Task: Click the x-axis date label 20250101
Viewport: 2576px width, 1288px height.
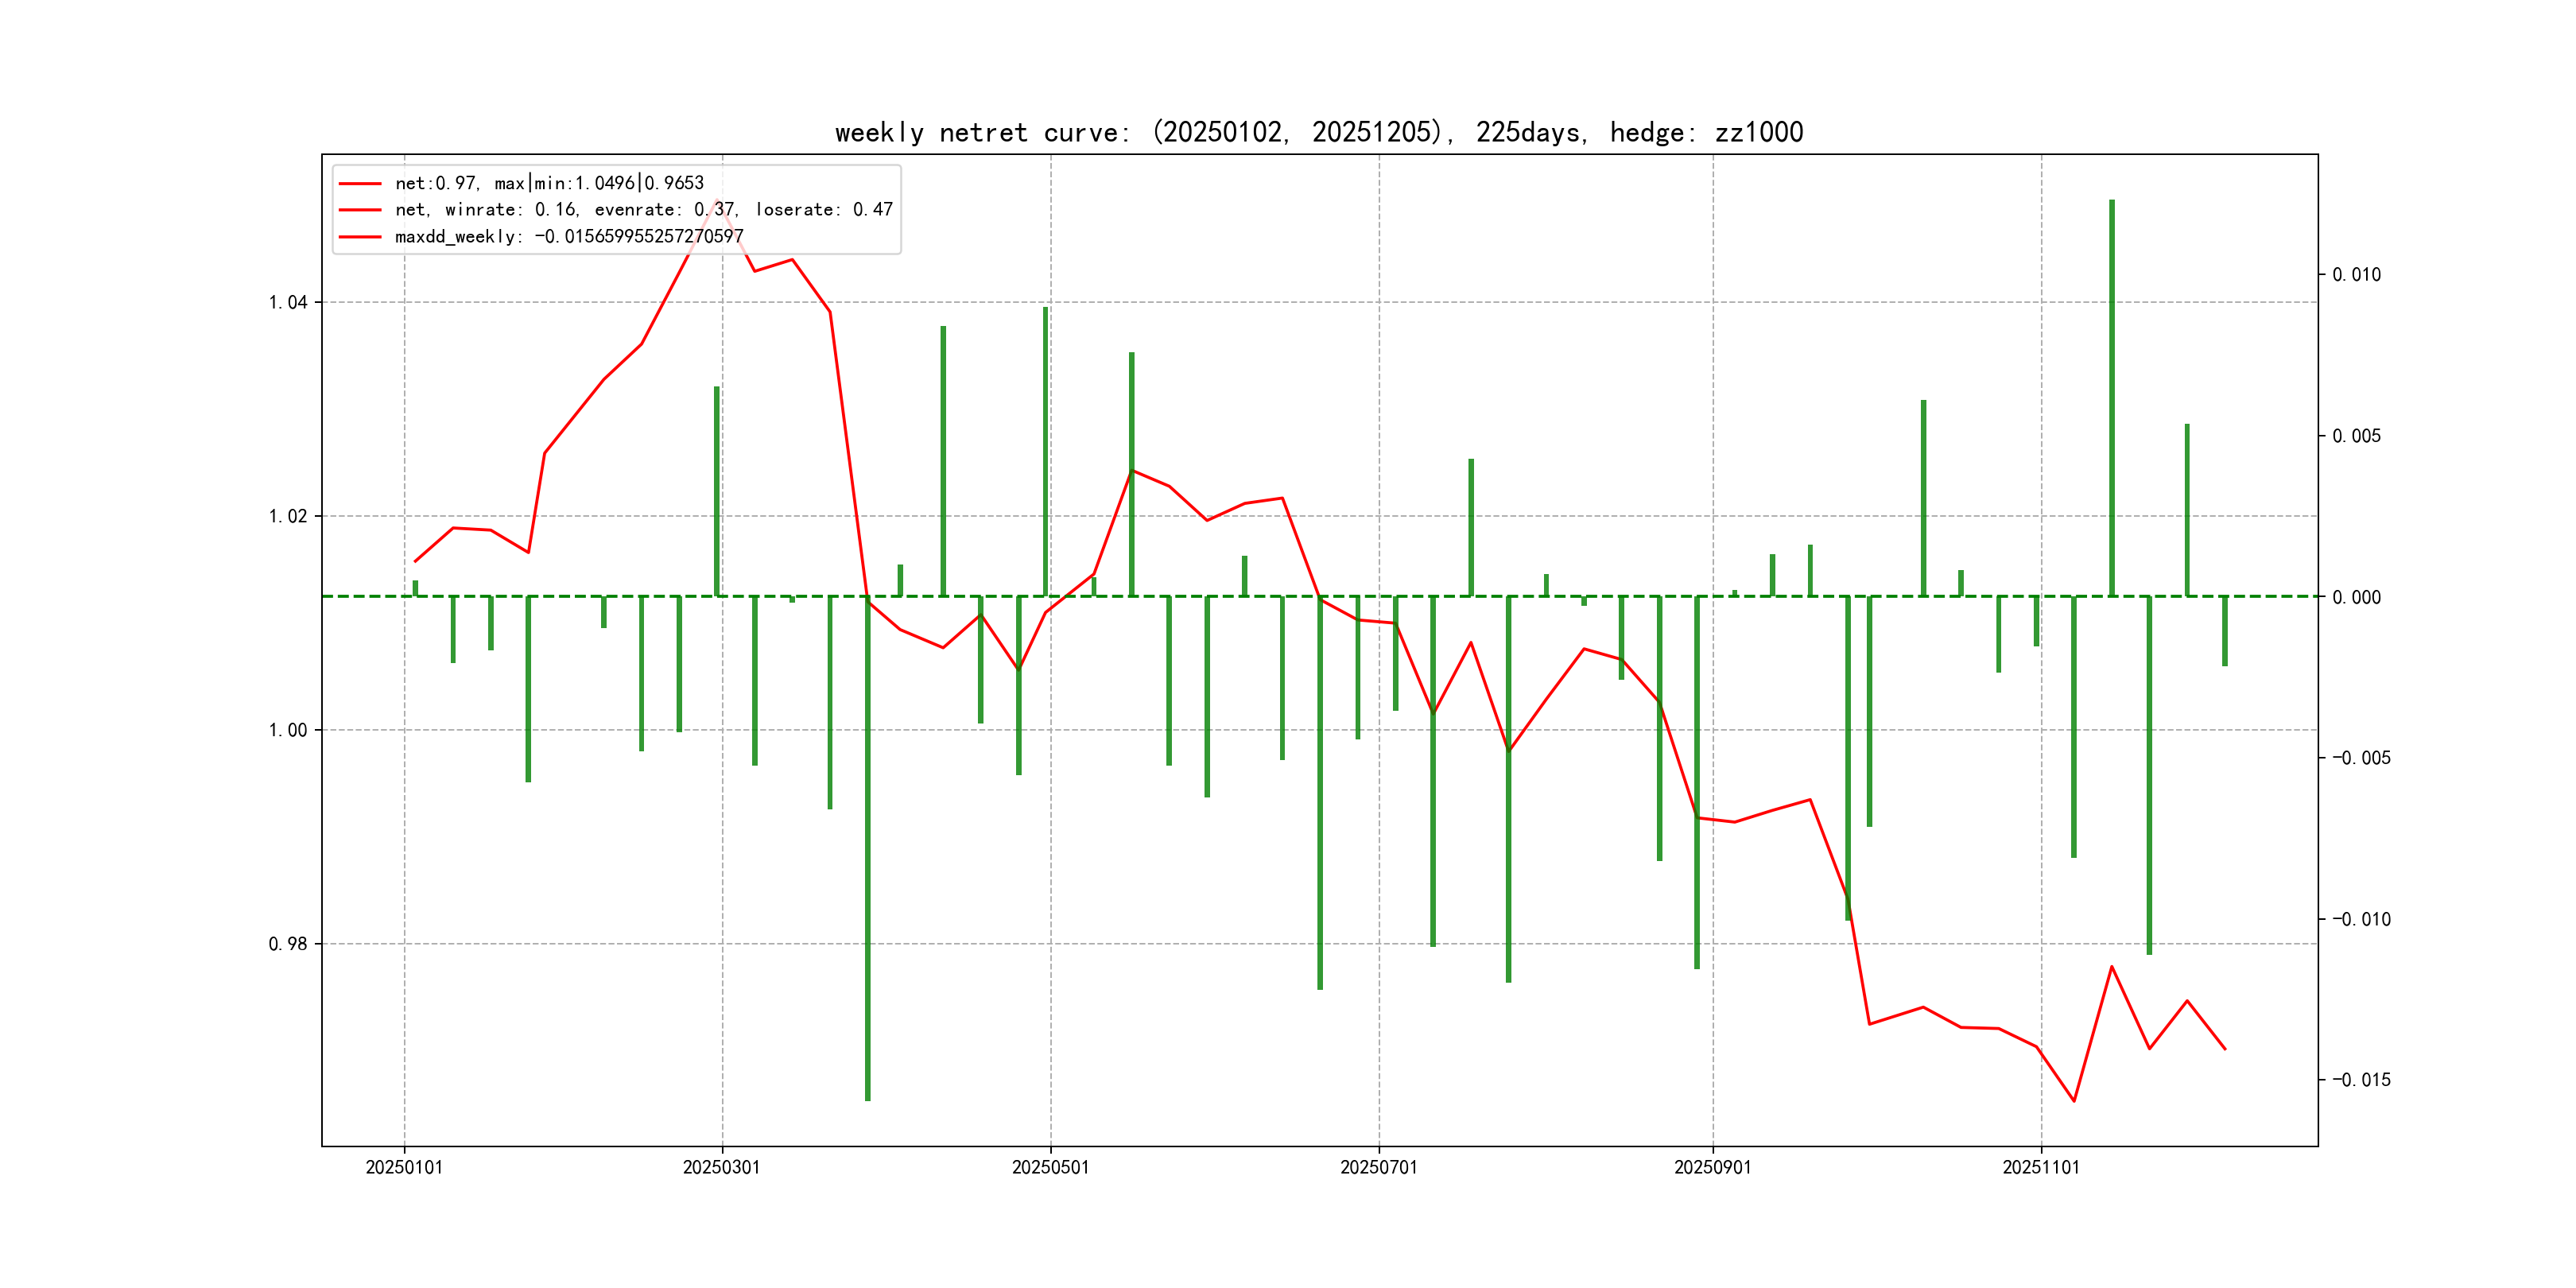Action: tap(404, 1167)
